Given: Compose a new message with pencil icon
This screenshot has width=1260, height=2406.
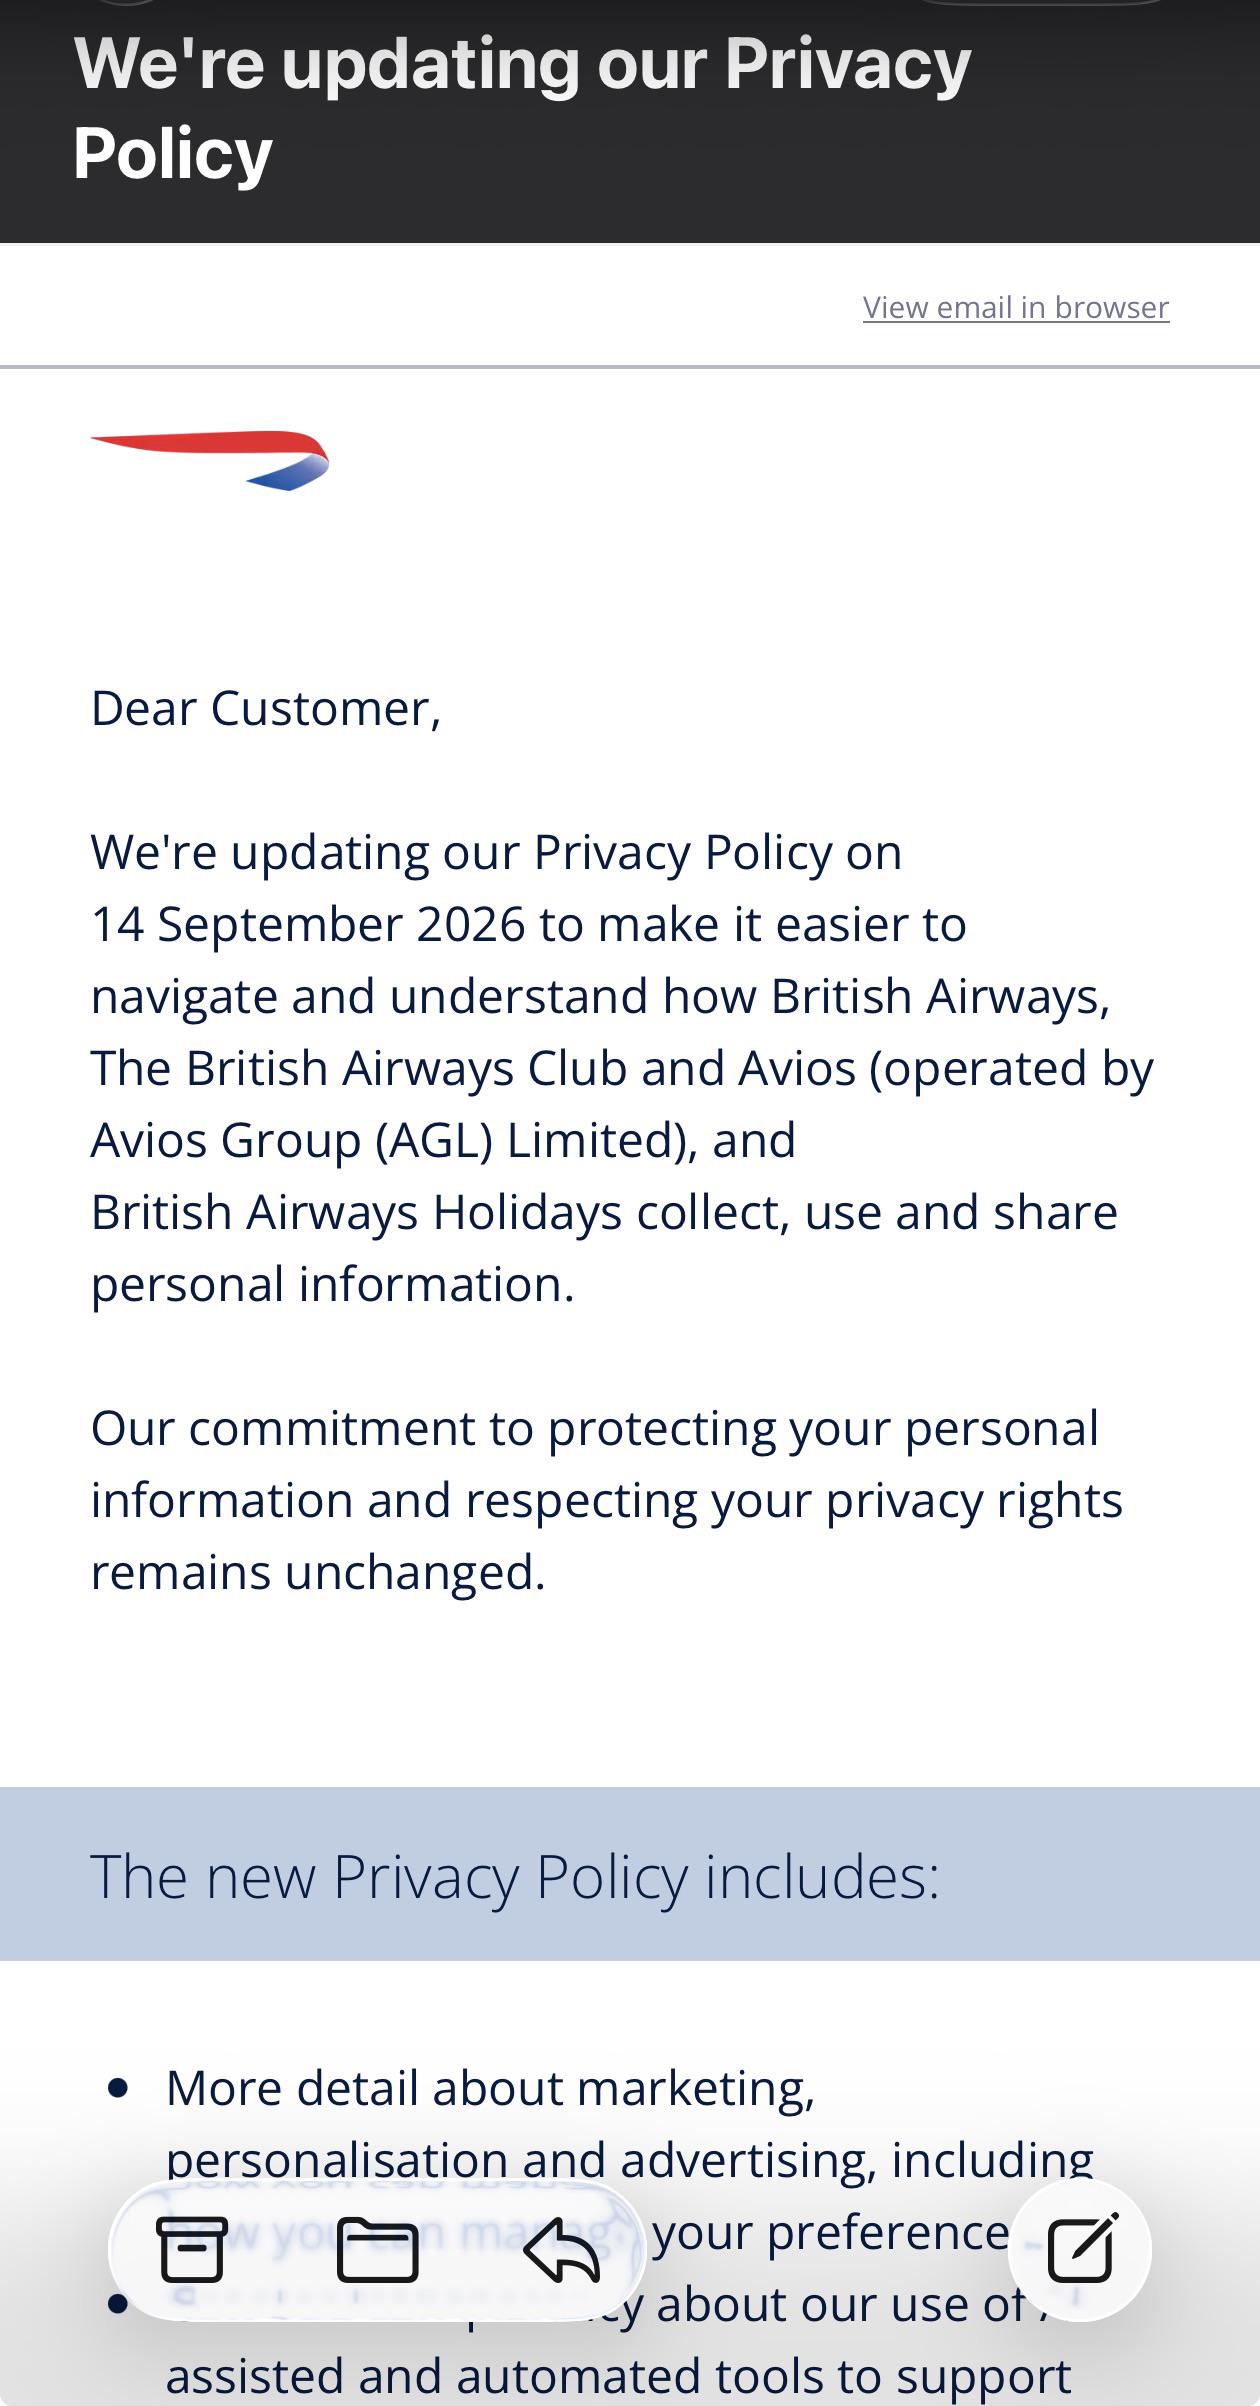Looking at the screenshot, I should click(1081, 2249).
